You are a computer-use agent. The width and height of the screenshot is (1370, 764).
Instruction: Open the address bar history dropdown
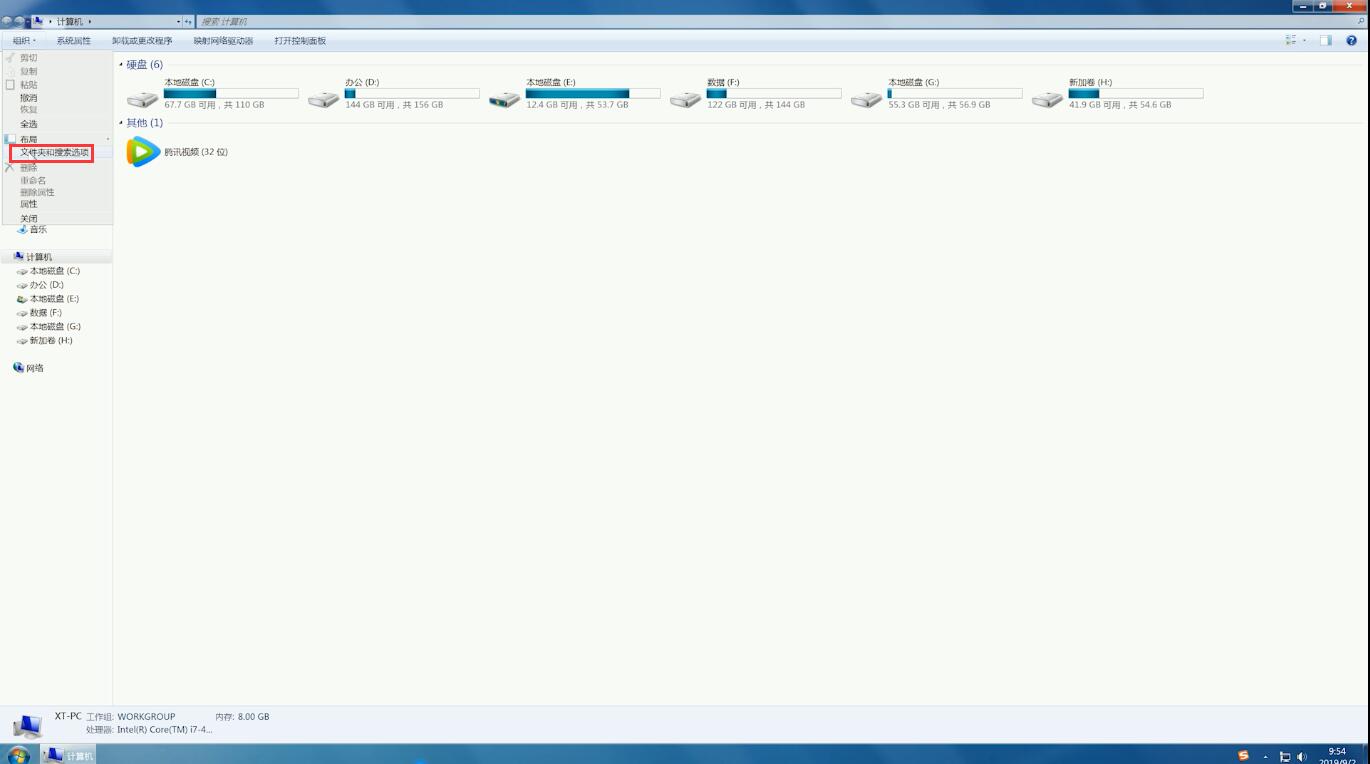tap(179, 21)
